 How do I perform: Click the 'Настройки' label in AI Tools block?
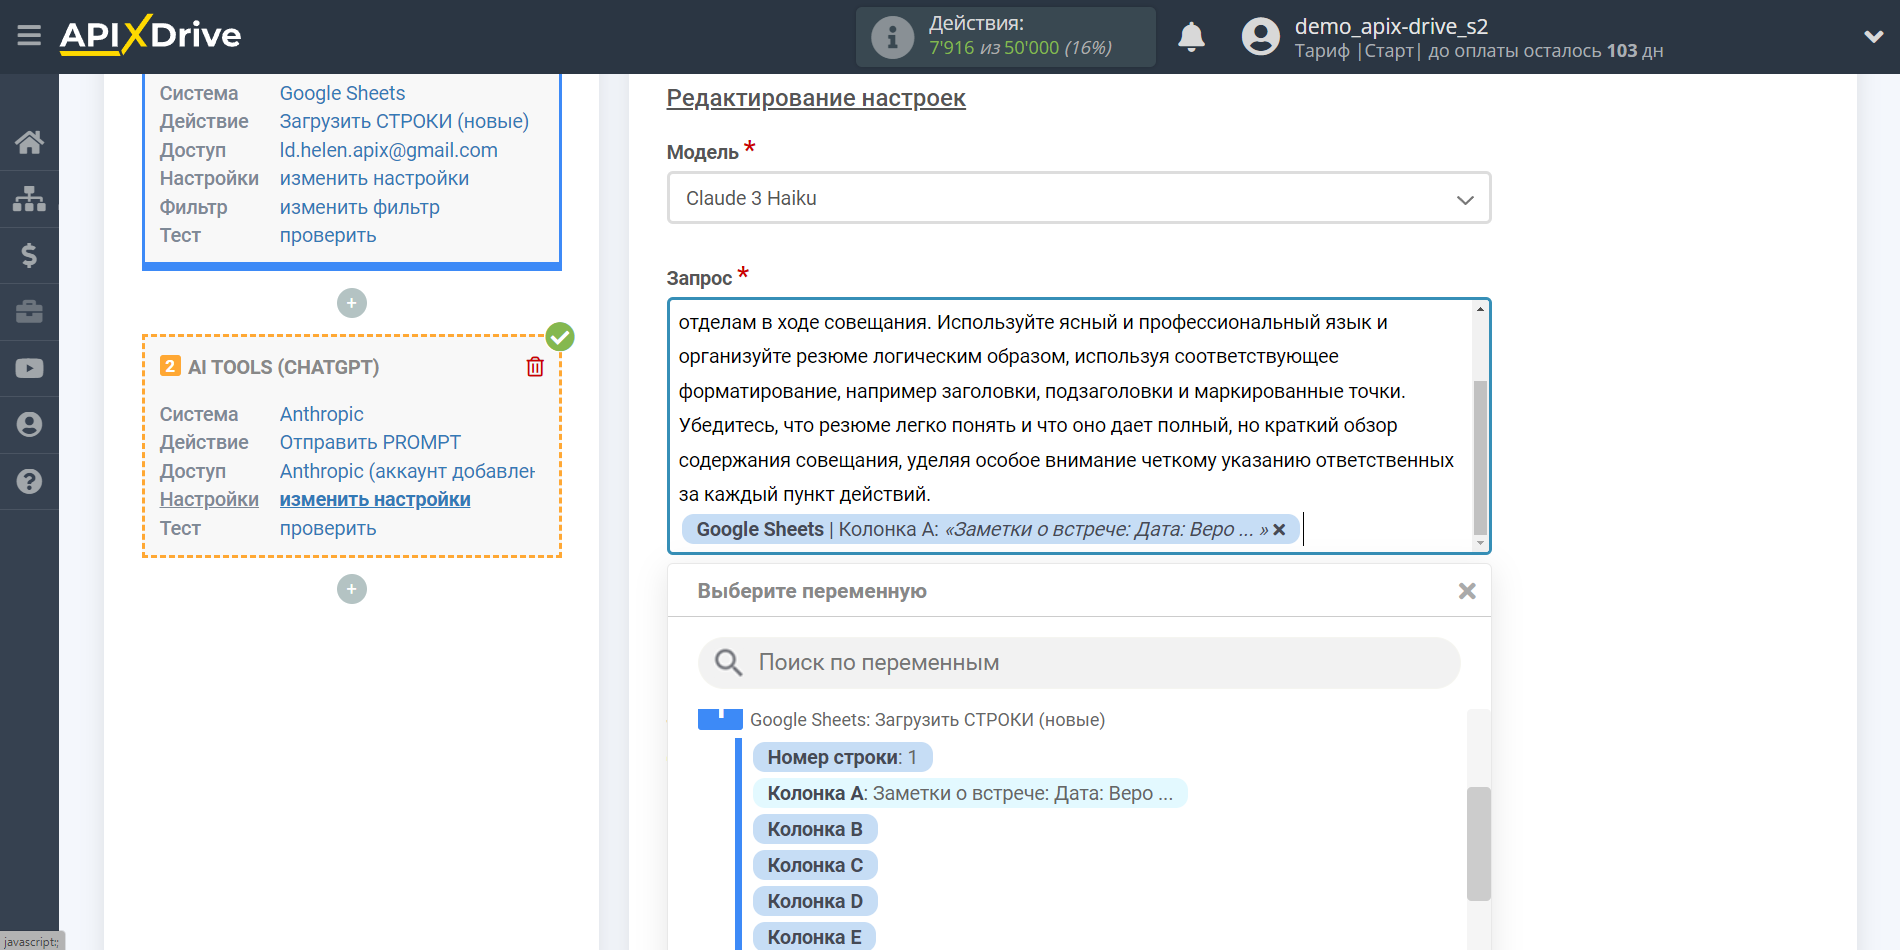[209, 499]
